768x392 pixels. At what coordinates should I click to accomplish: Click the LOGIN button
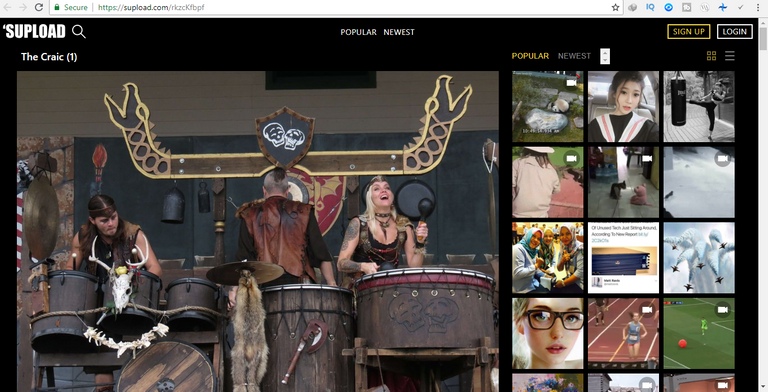pyautogui.click(x=735, y=31)
